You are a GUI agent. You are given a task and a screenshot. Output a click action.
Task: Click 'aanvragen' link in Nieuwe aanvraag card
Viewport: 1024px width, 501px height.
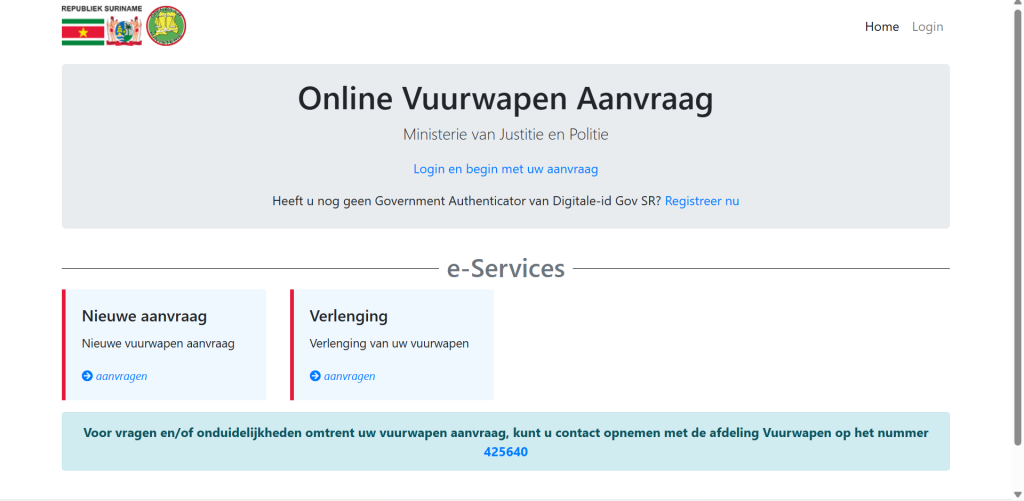(x=121, y=376)
